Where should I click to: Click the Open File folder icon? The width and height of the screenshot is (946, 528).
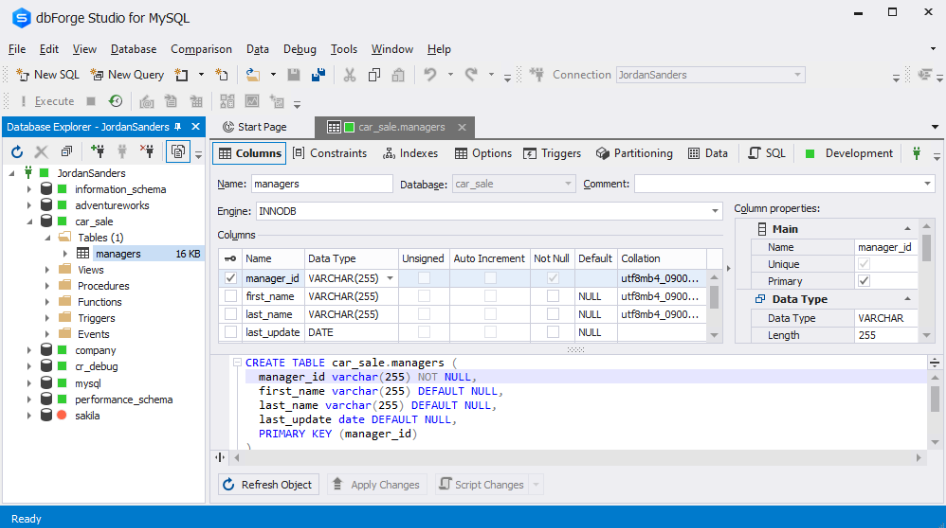point(253,75)
